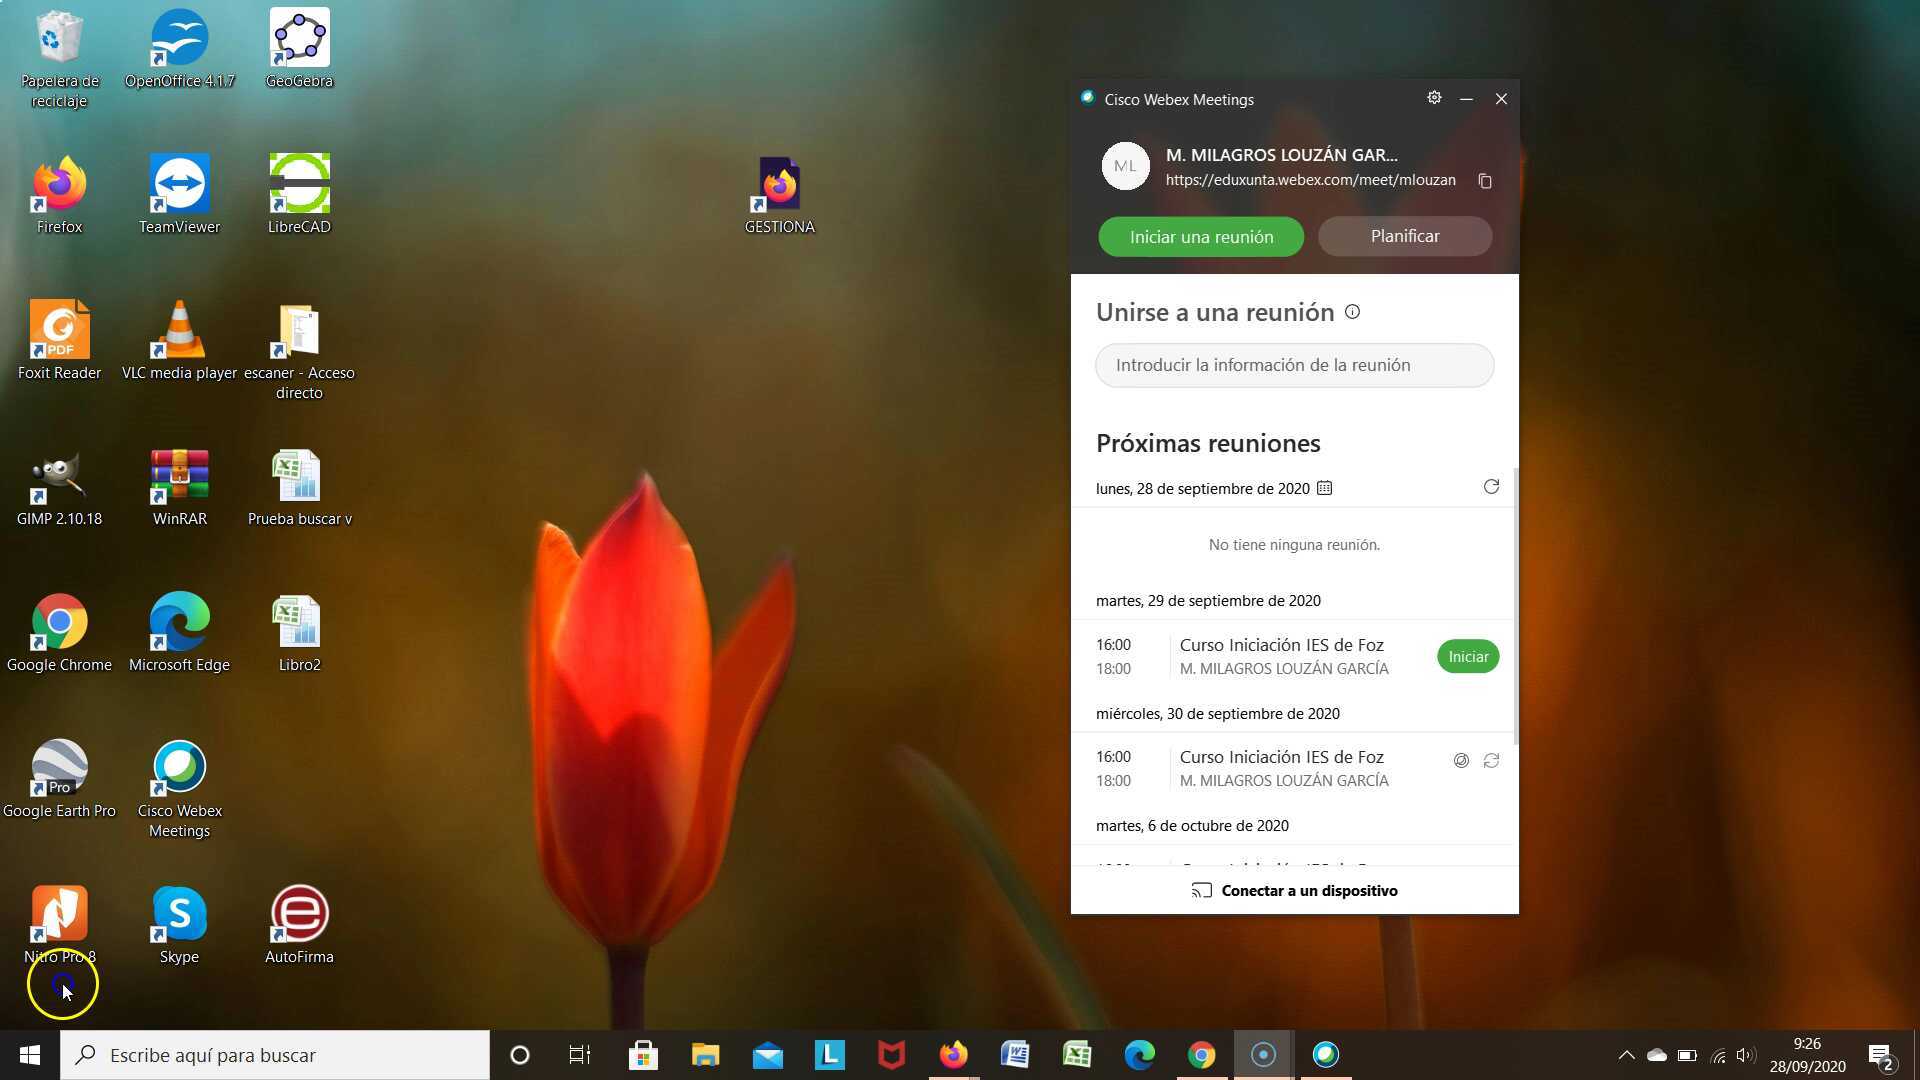Click the Planificar button
1920x1080 pixels.
coord(1405,237)
